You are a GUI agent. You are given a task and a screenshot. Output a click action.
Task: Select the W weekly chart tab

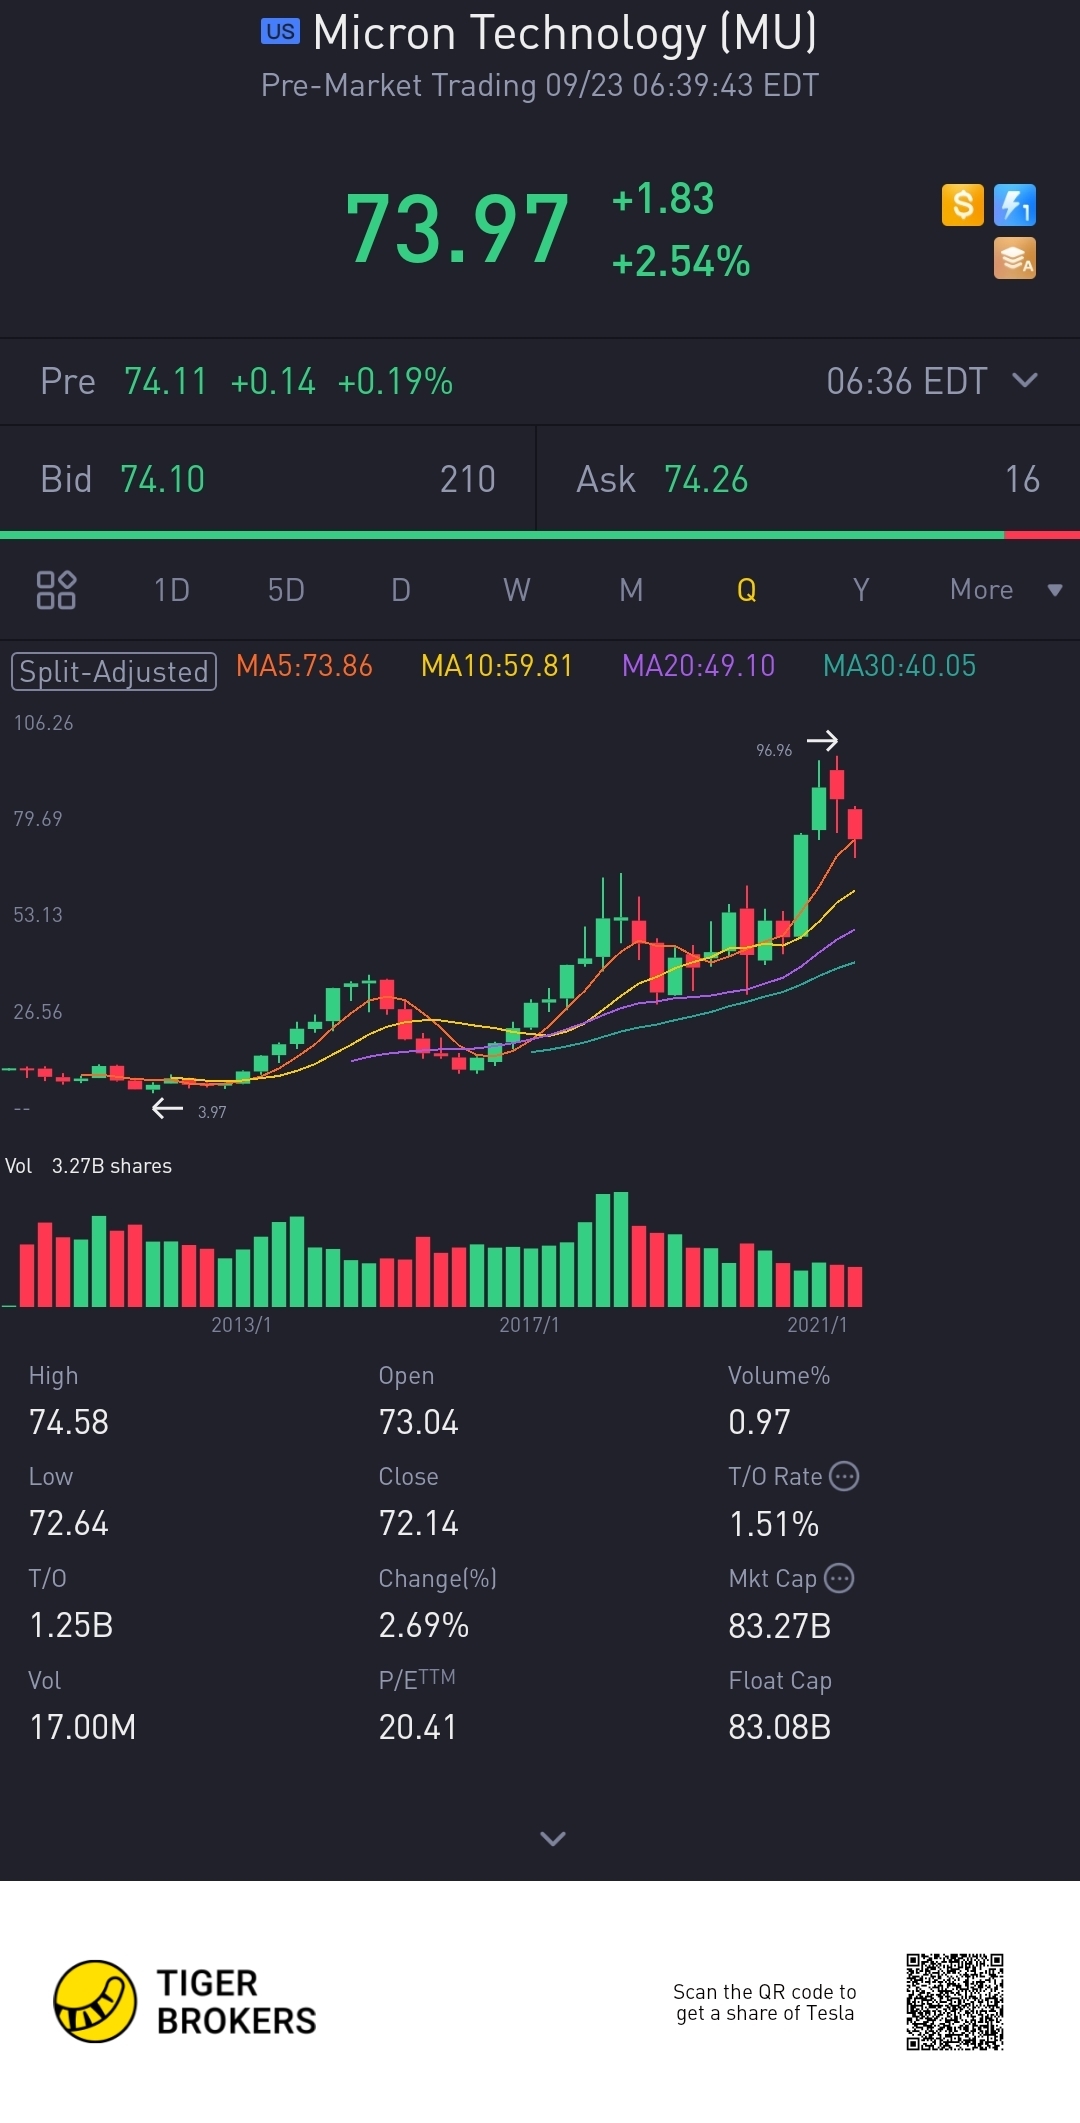click(x=516, y=590)
